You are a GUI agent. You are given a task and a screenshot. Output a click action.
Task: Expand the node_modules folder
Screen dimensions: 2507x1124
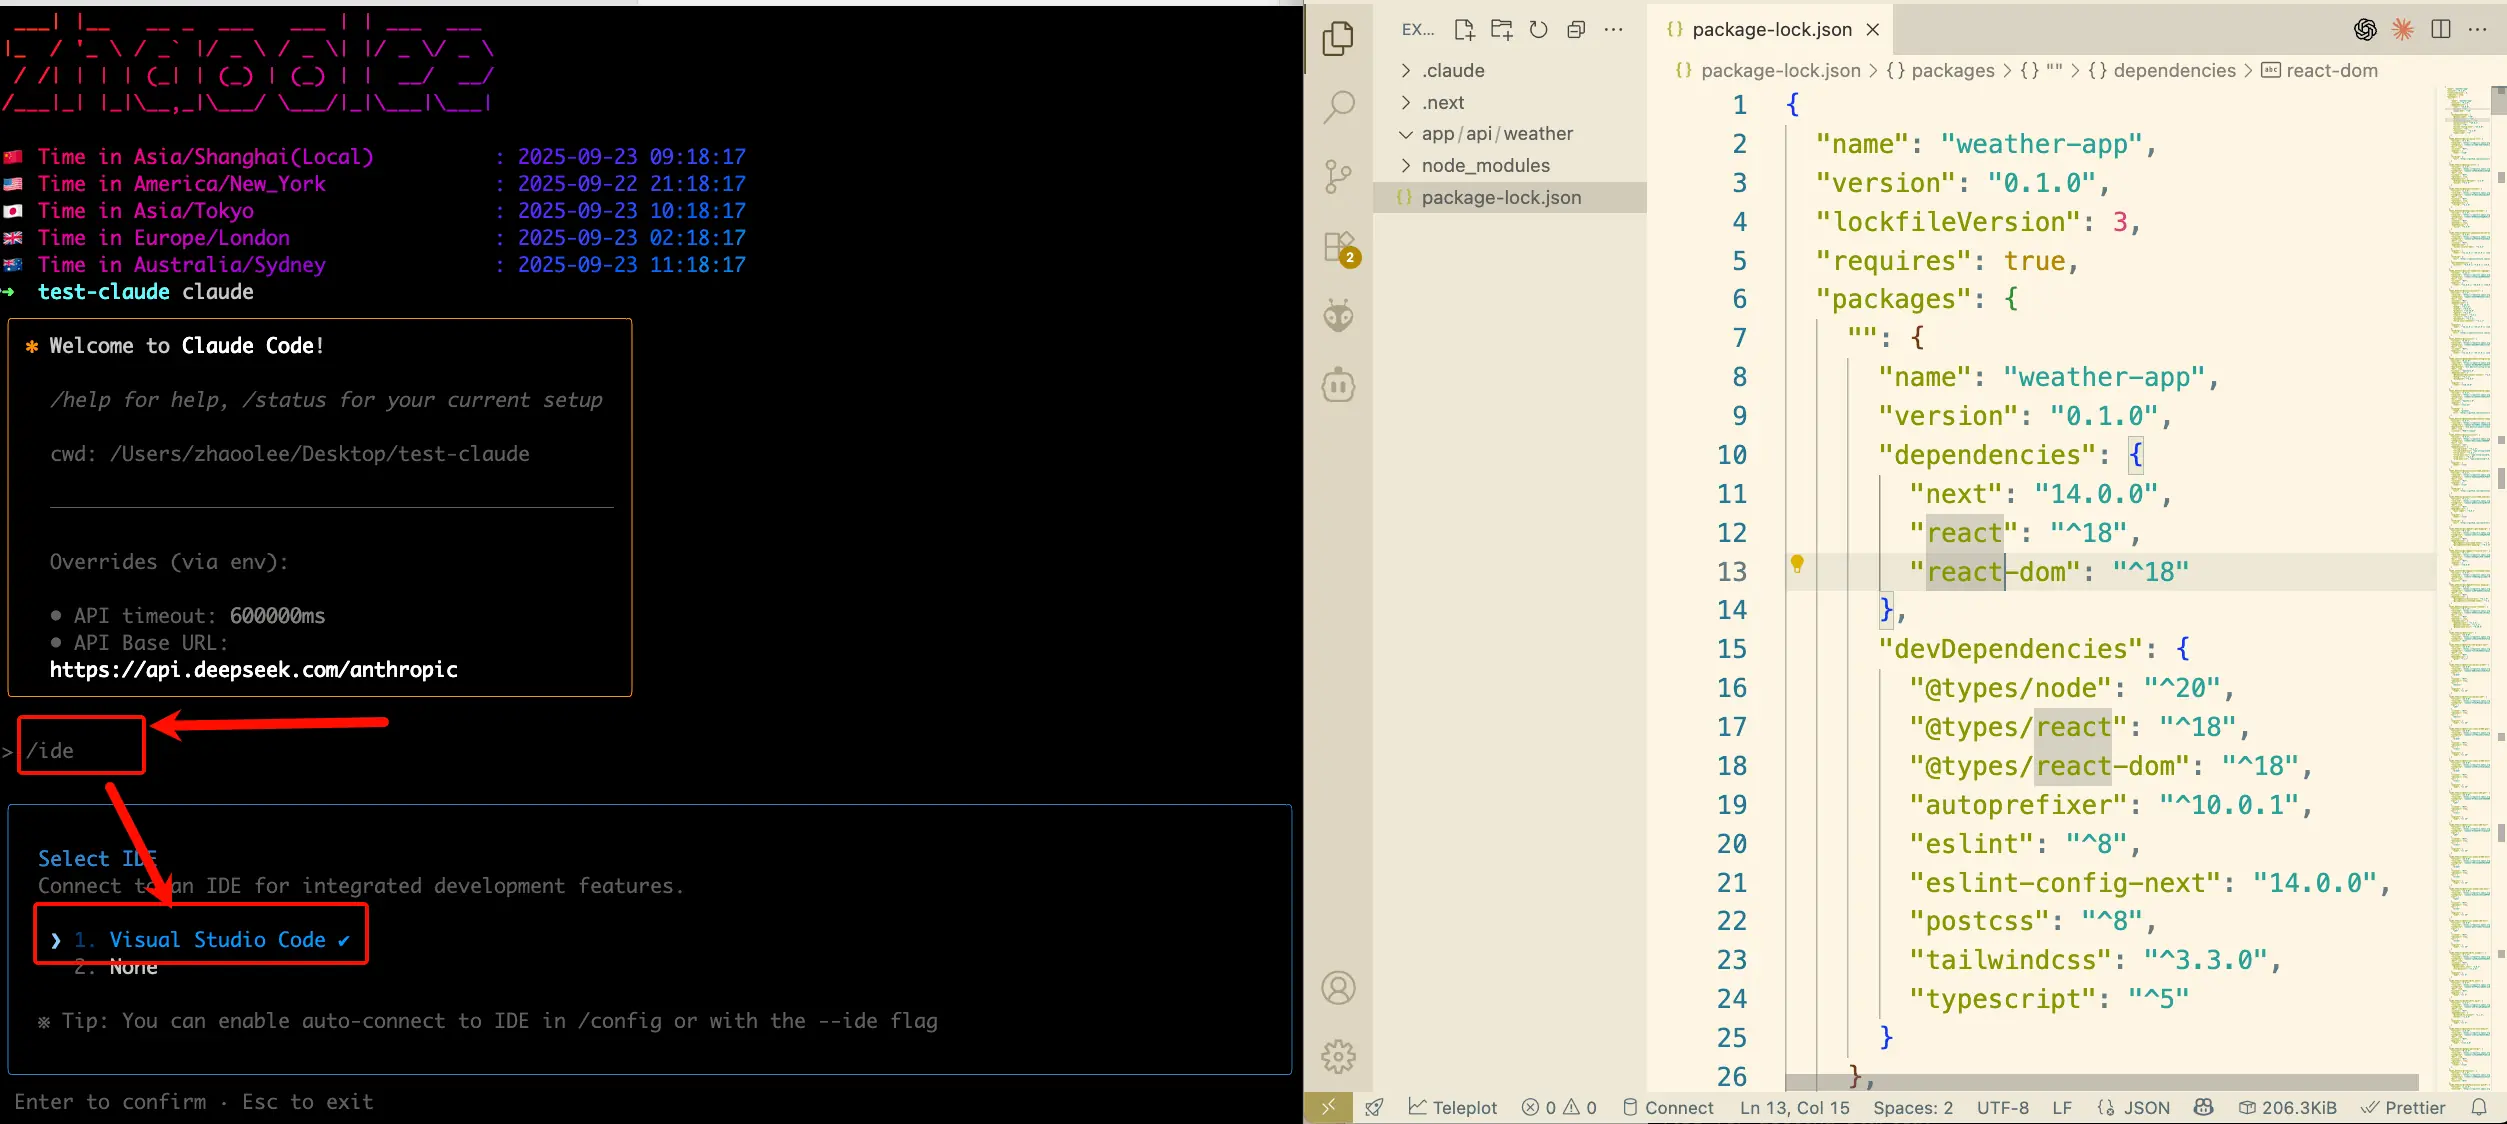[1485, 166]
